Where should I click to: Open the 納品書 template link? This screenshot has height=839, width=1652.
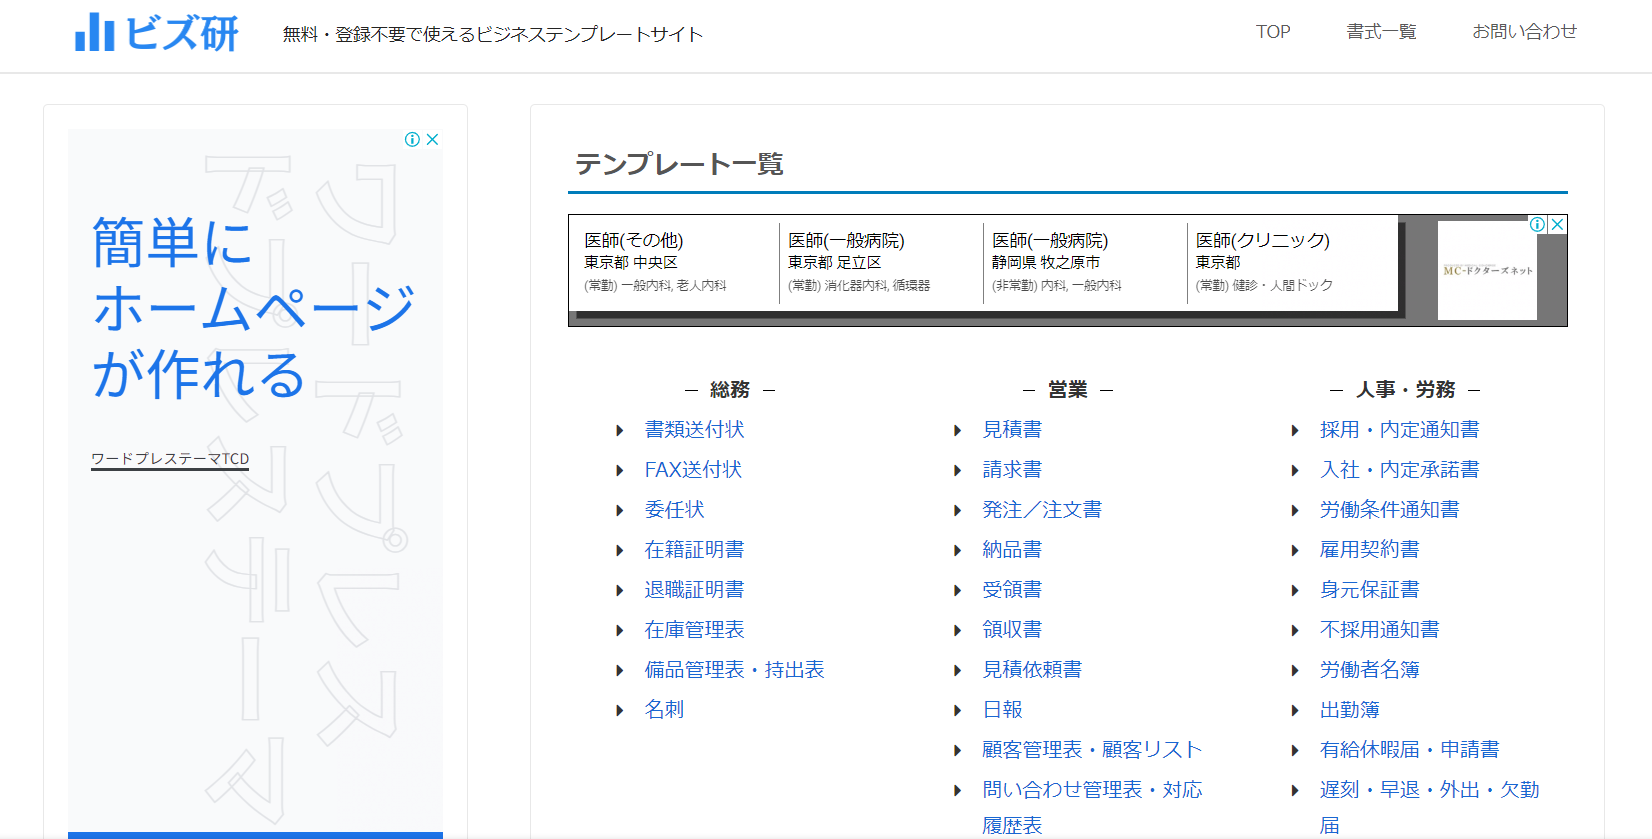1012,550
